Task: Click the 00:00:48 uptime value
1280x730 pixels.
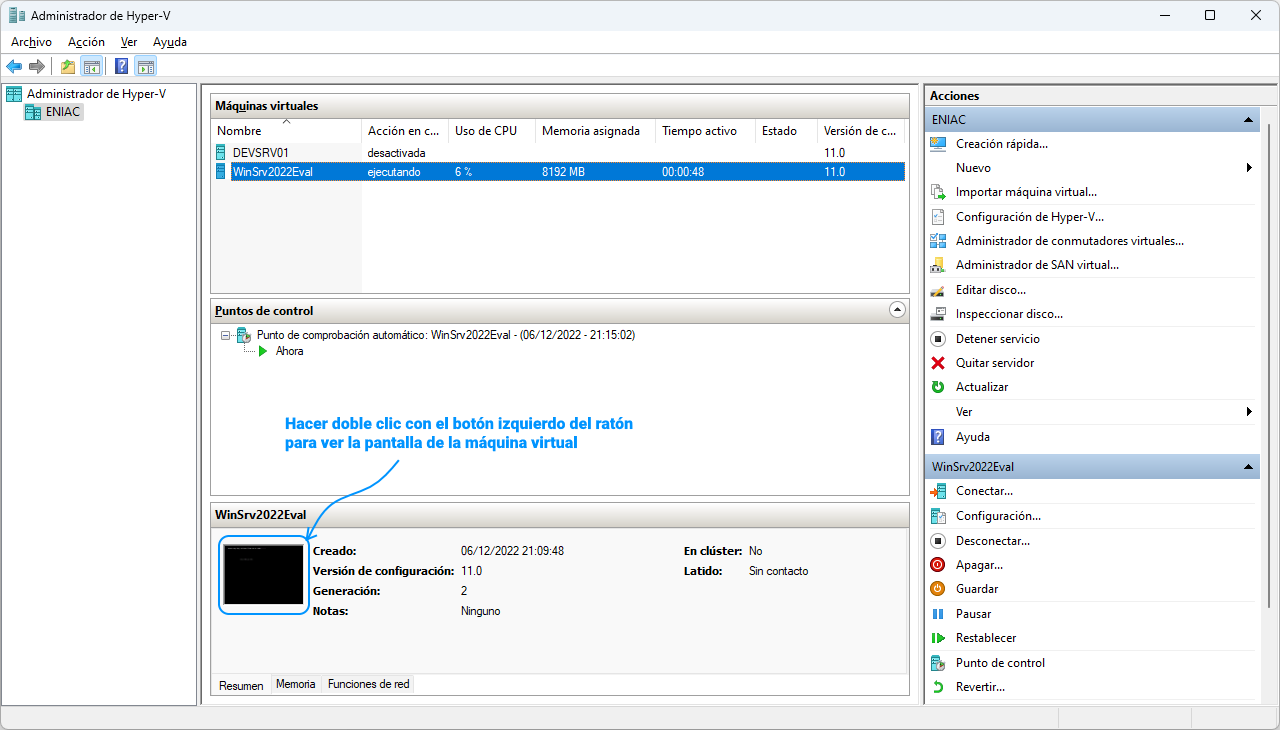Action: [x=683, y=172]
